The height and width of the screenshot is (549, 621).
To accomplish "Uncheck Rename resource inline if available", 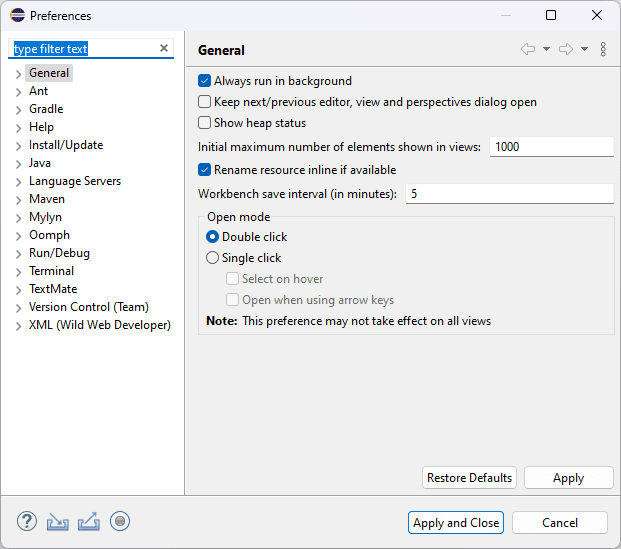I will 204,170.
